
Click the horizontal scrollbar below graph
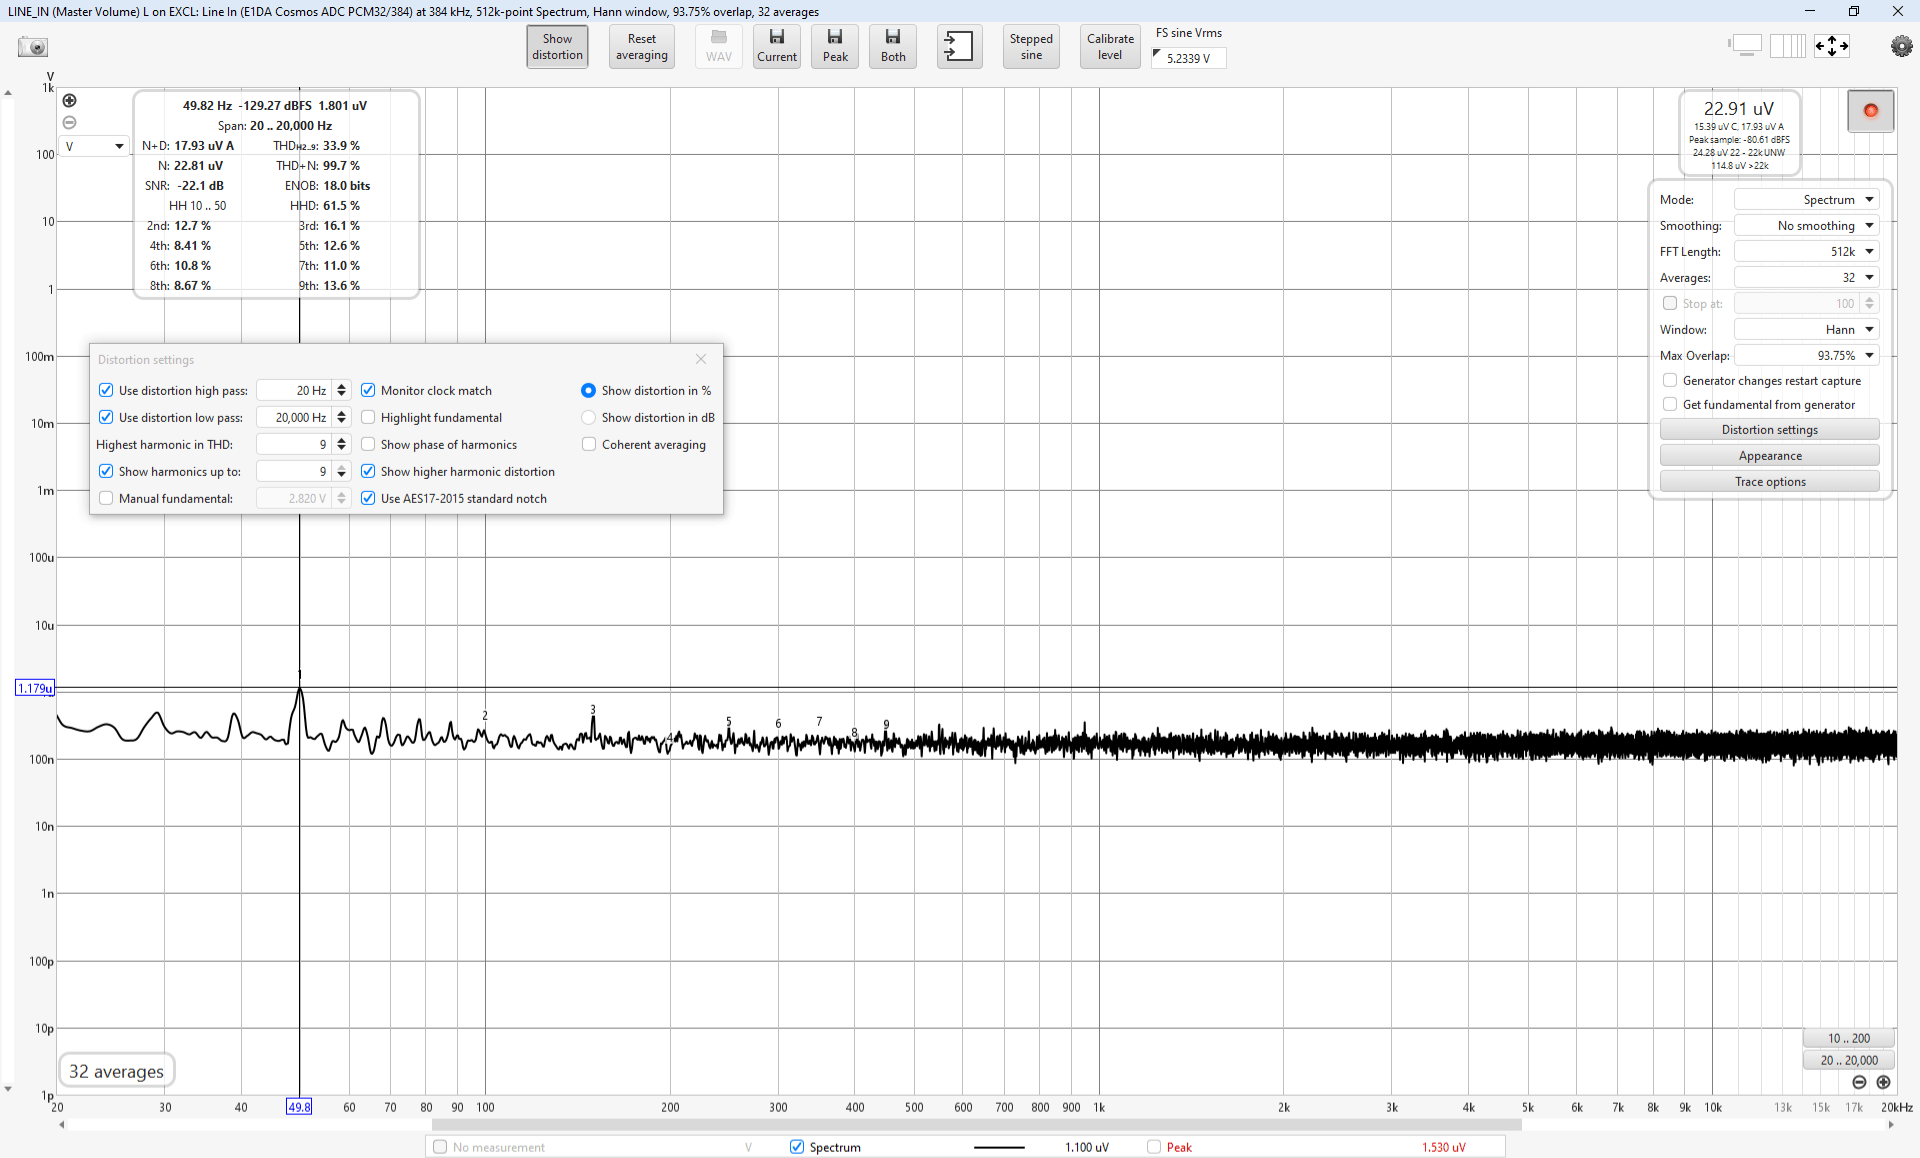976,1125
